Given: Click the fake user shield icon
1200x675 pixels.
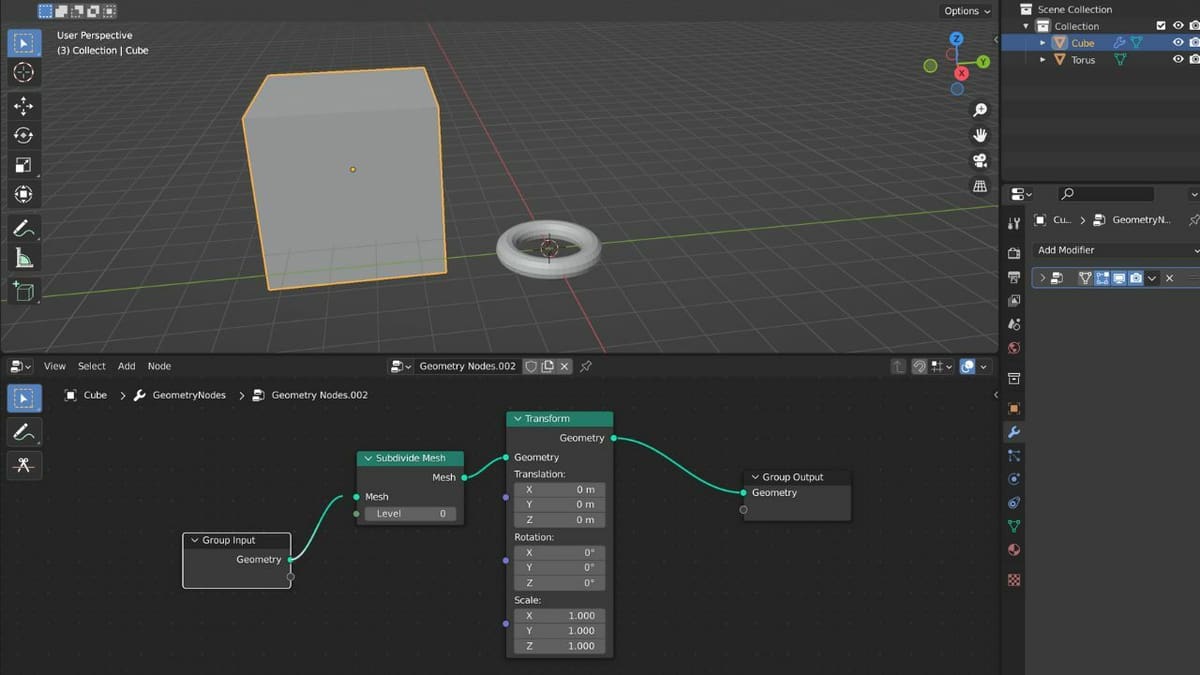Looking at the screenshot, I should point(532,367).
